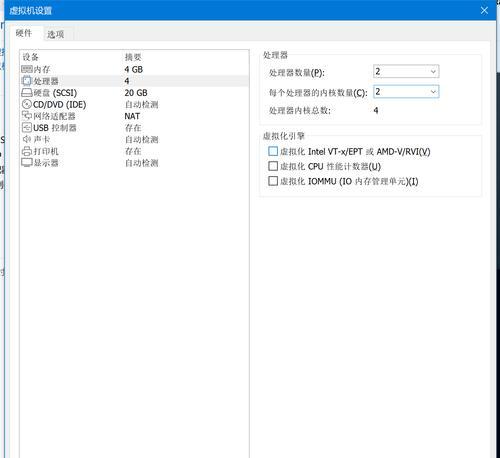The image size is (500, 458).
Task: Click 自动检测 summary in the 声卡 row
Action: (141, 139)
